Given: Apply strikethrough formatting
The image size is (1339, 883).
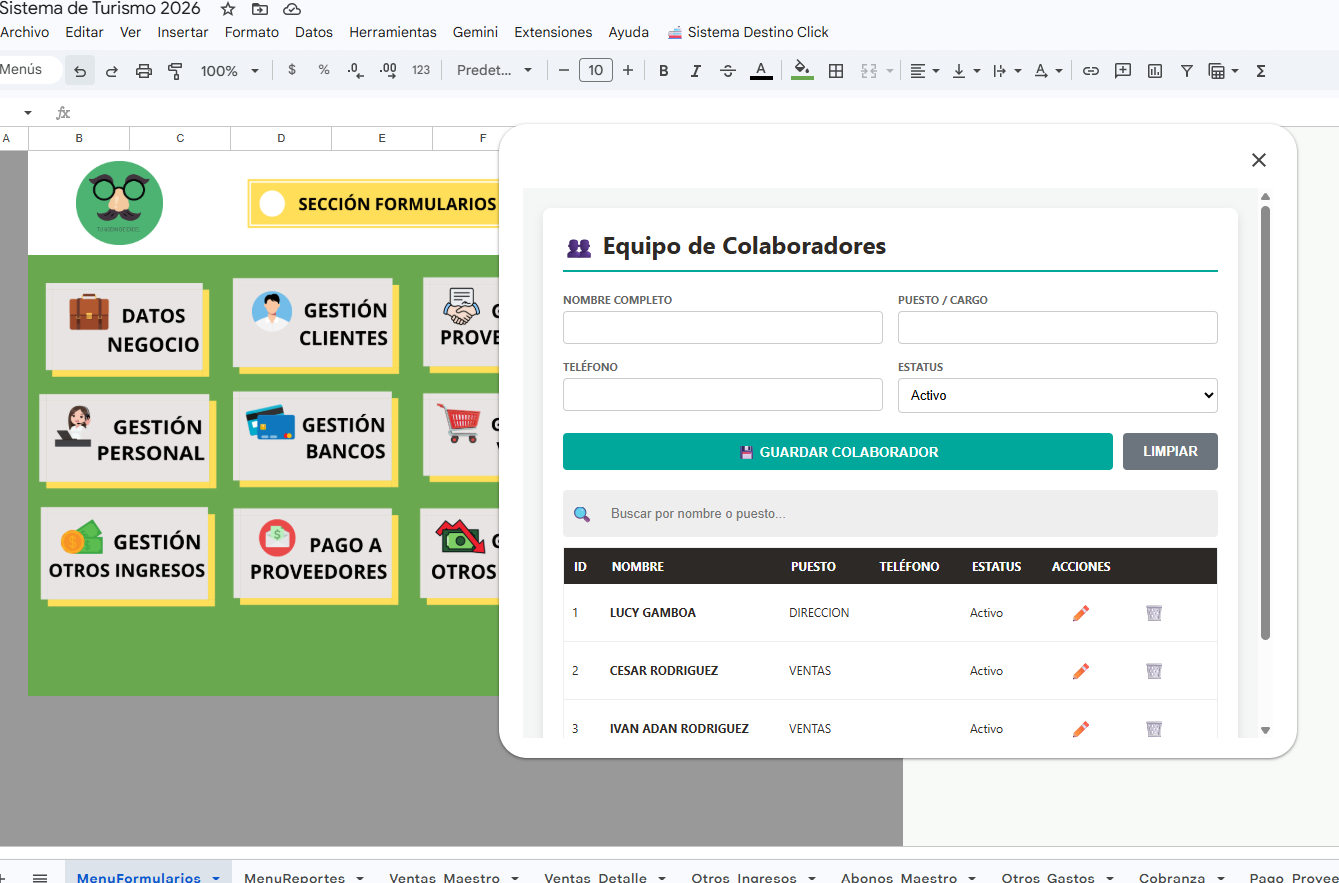Looking at the screenshot, I should point(728,71).
